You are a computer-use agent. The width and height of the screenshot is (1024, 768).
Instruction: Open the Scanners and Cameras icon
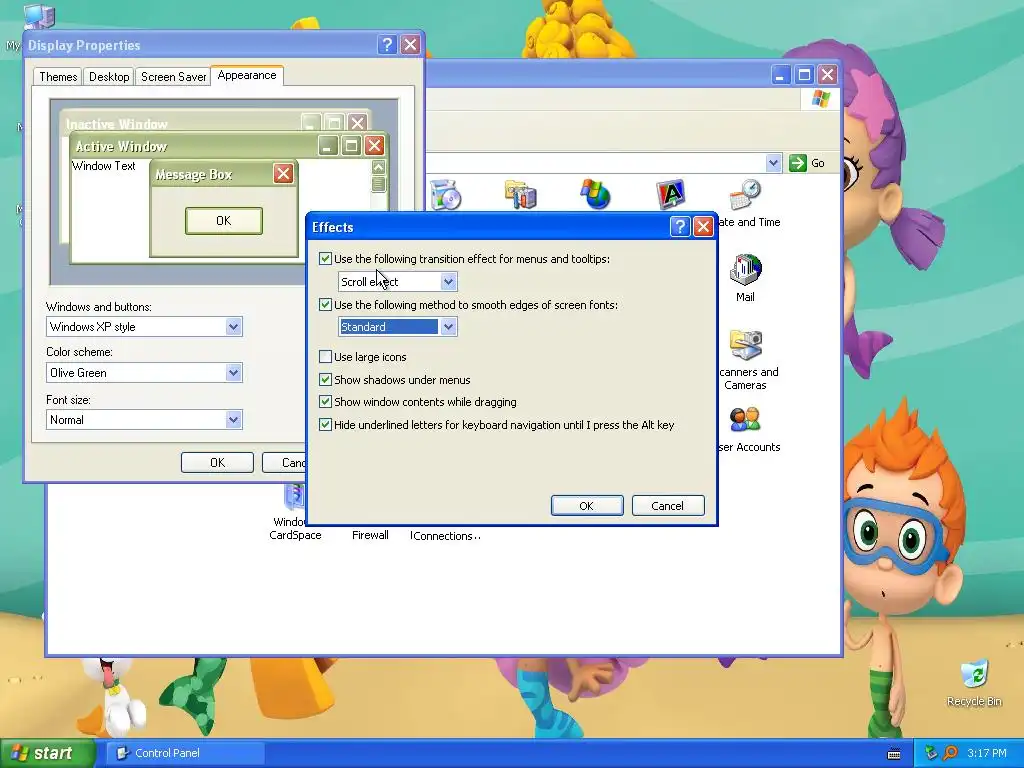point(745,345)
